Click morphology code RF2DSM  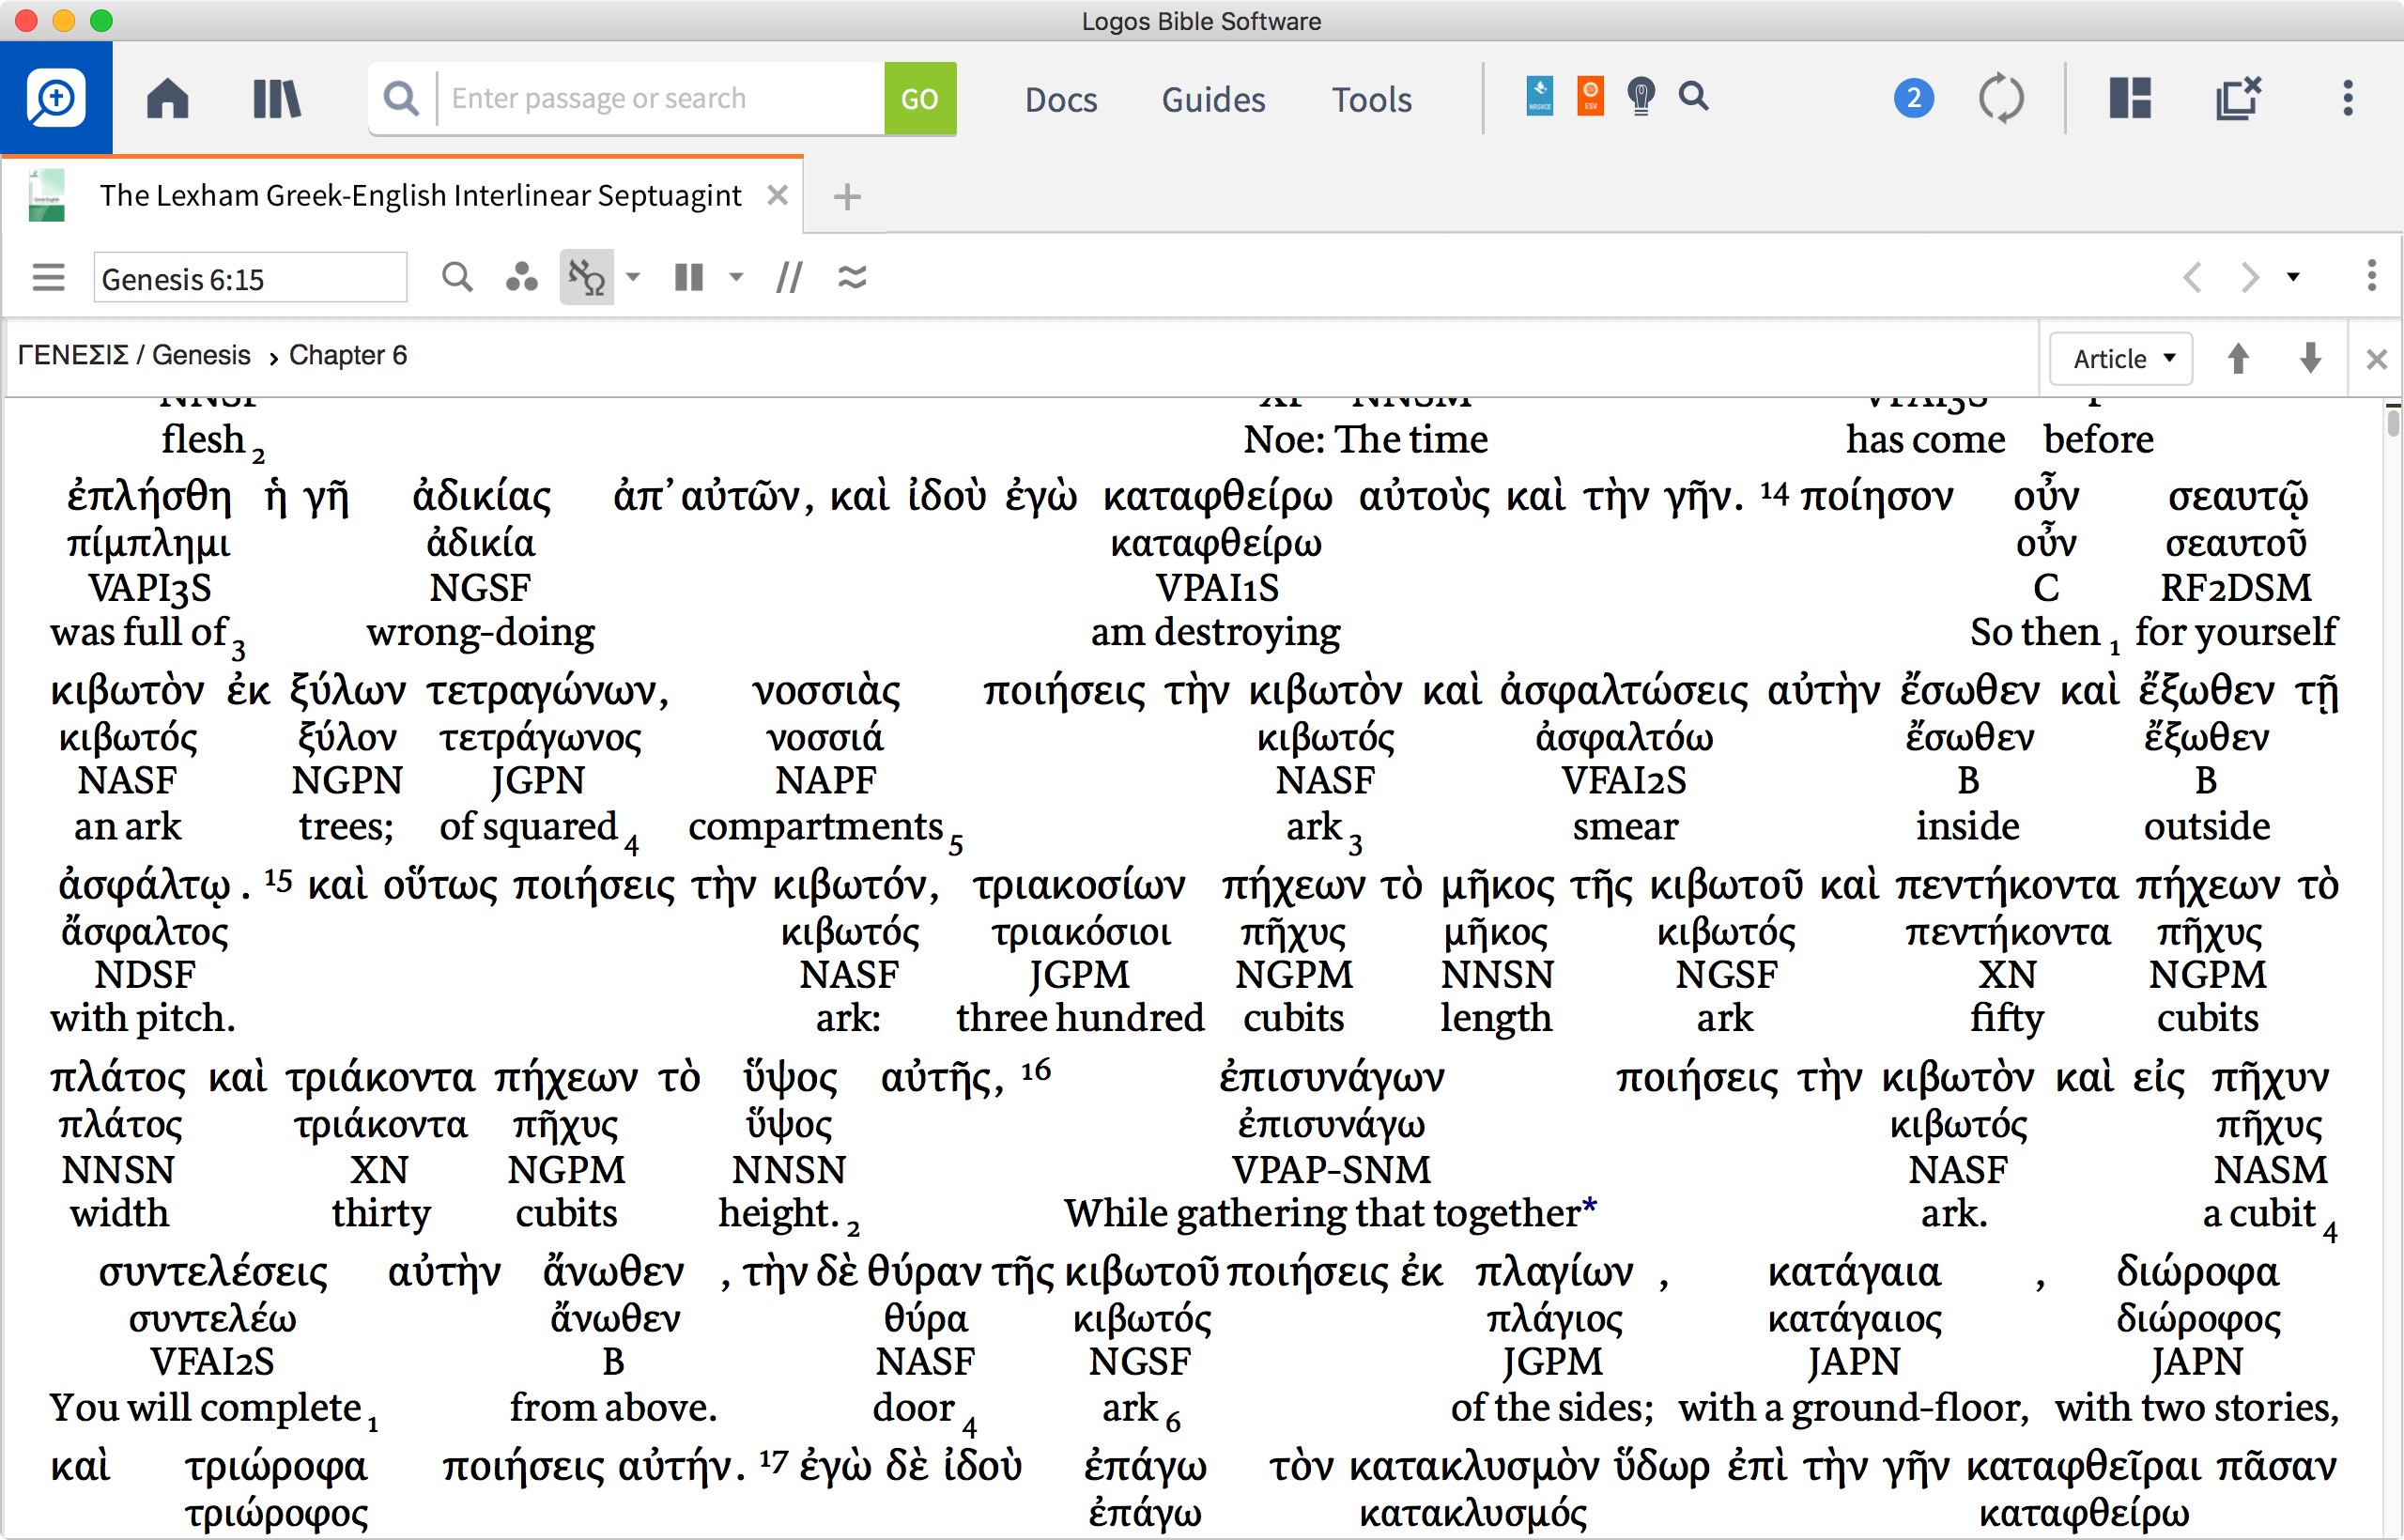click(x=2235, y=588)
